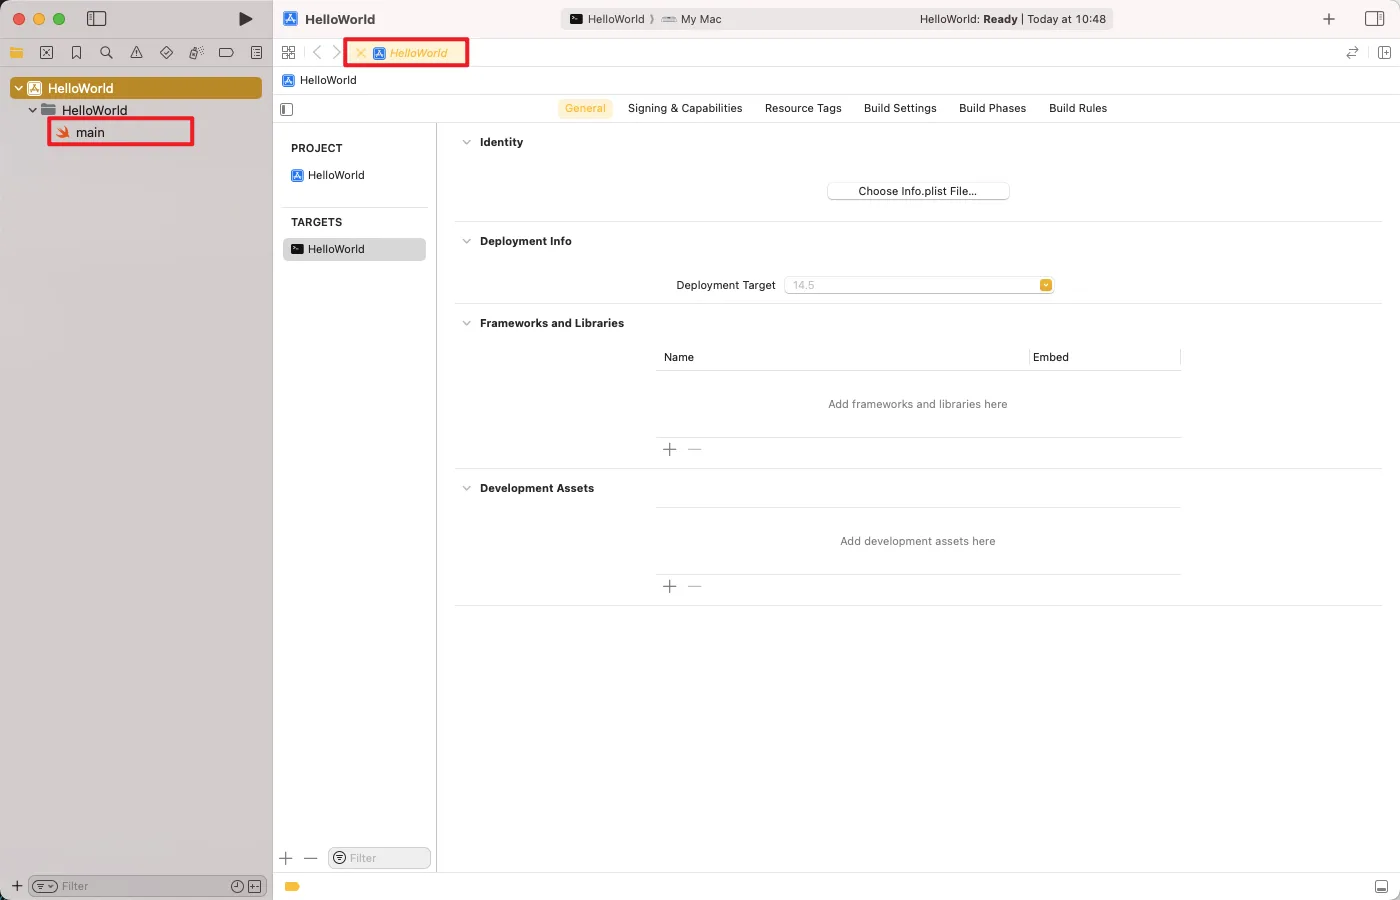Switch to the Build Settings tab
This screenshot has width=1400, height=900.
tap(900, 108)
